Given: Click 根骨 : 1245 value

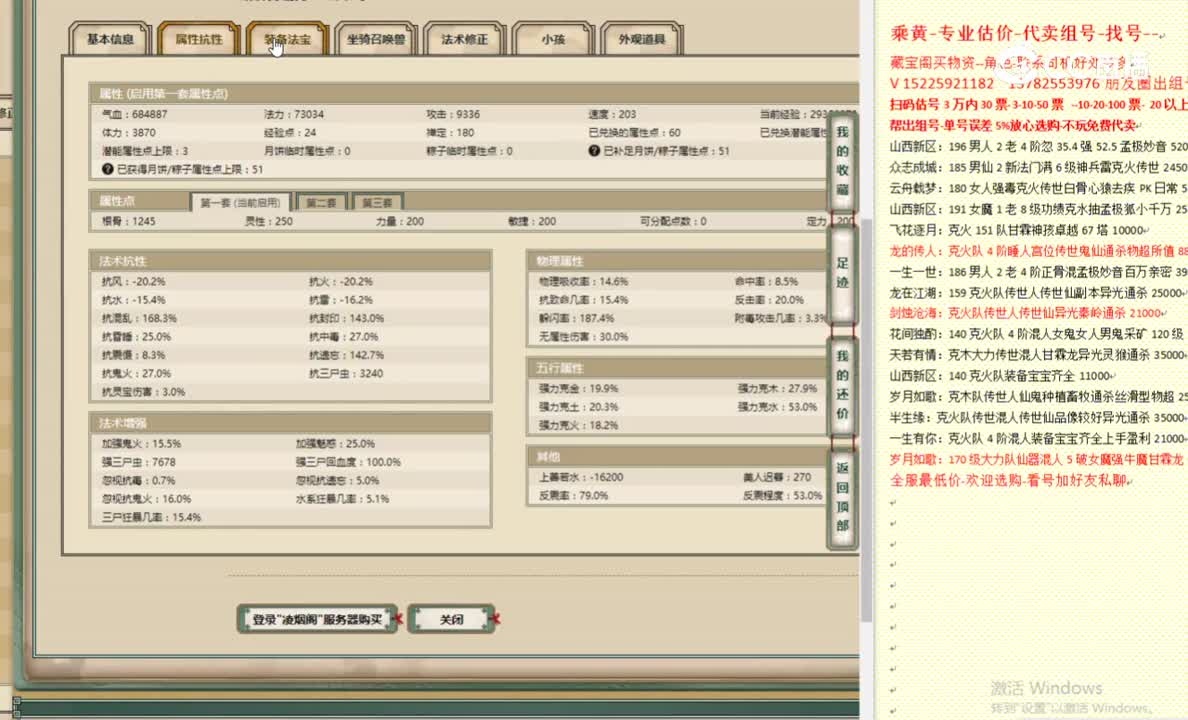Looking at the screenshot, I should pyautogui.click(x=129, y=221).
